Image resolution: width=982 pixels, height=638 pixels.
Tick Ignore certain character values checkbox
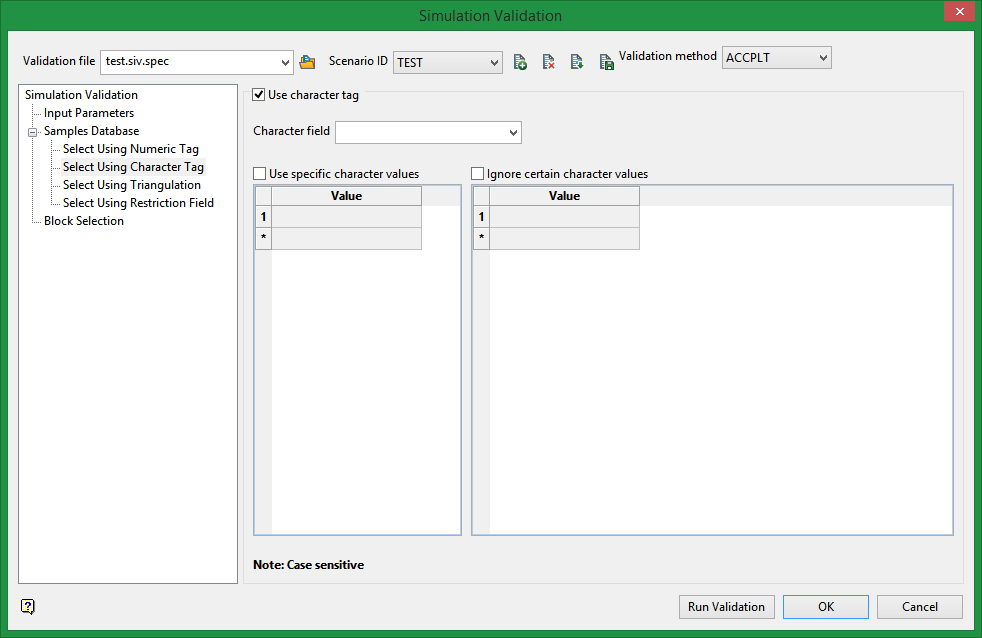[x=478, y=174]
